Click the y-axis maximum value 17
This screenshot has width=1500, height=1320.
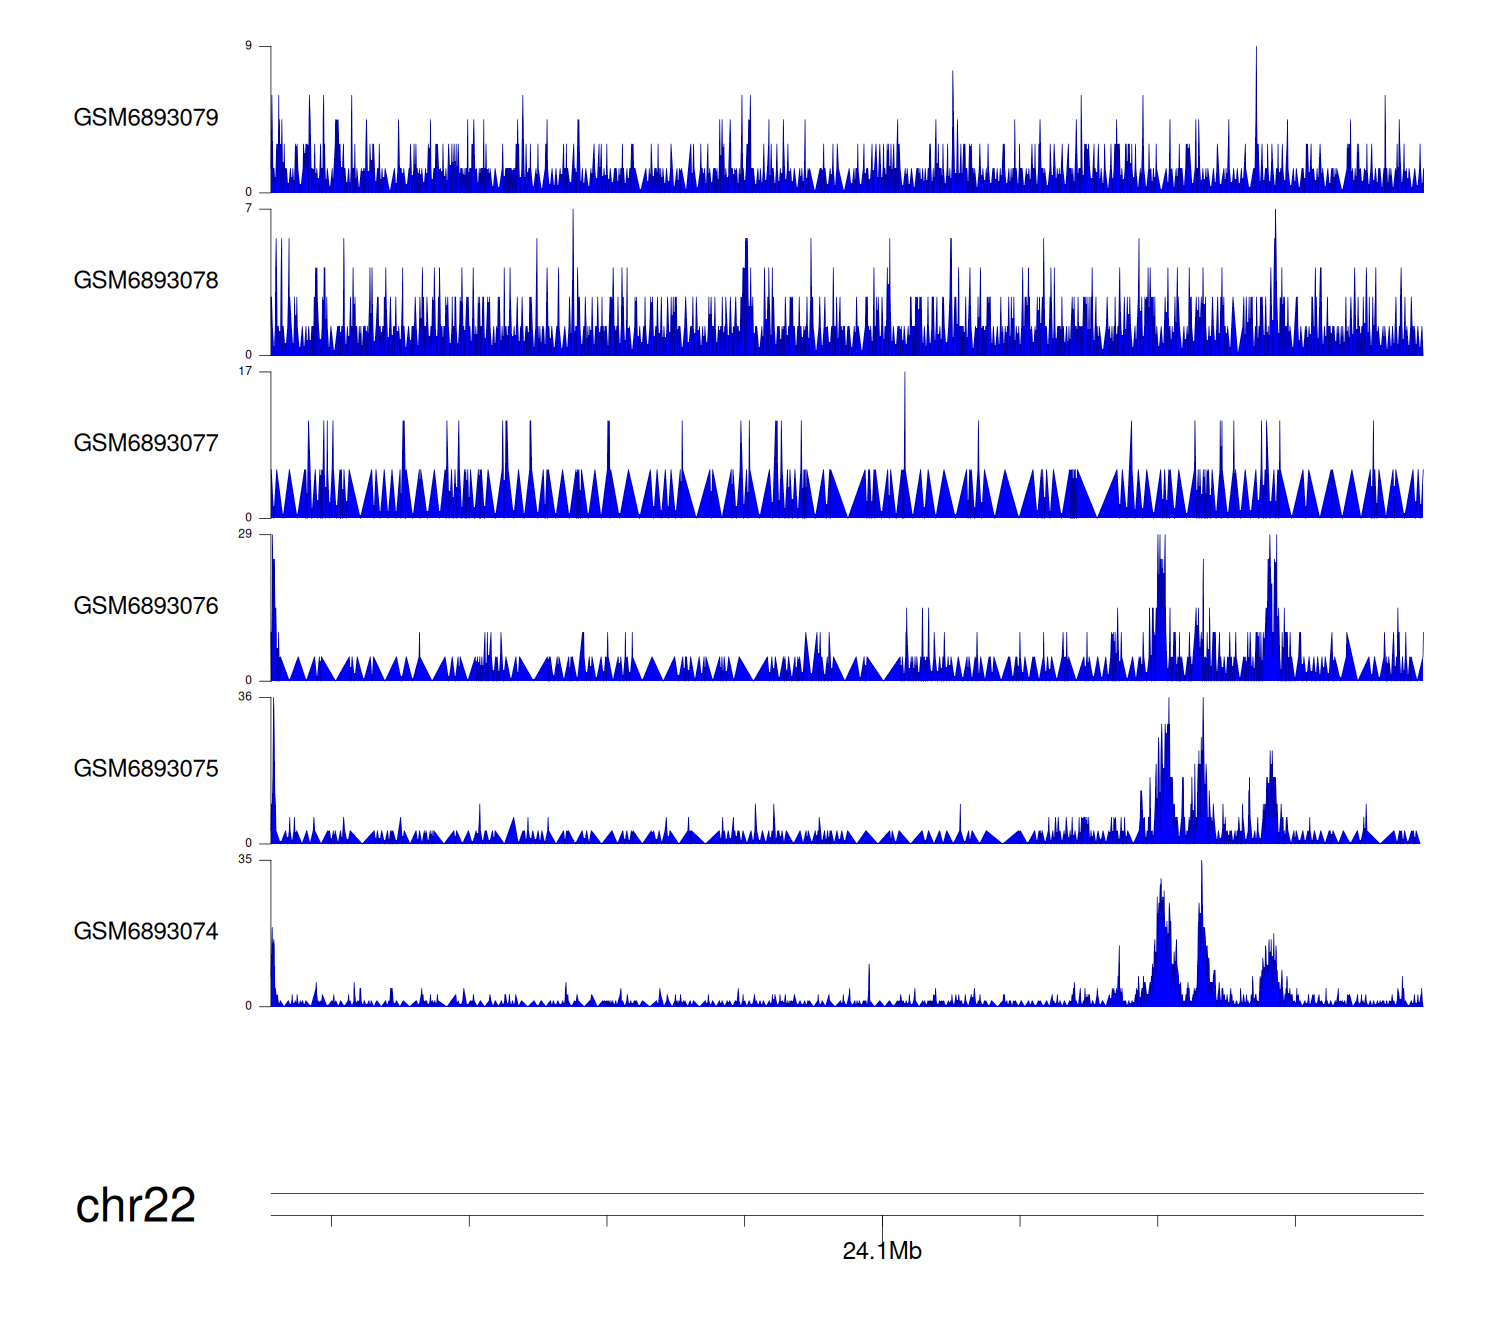point(246,372)
